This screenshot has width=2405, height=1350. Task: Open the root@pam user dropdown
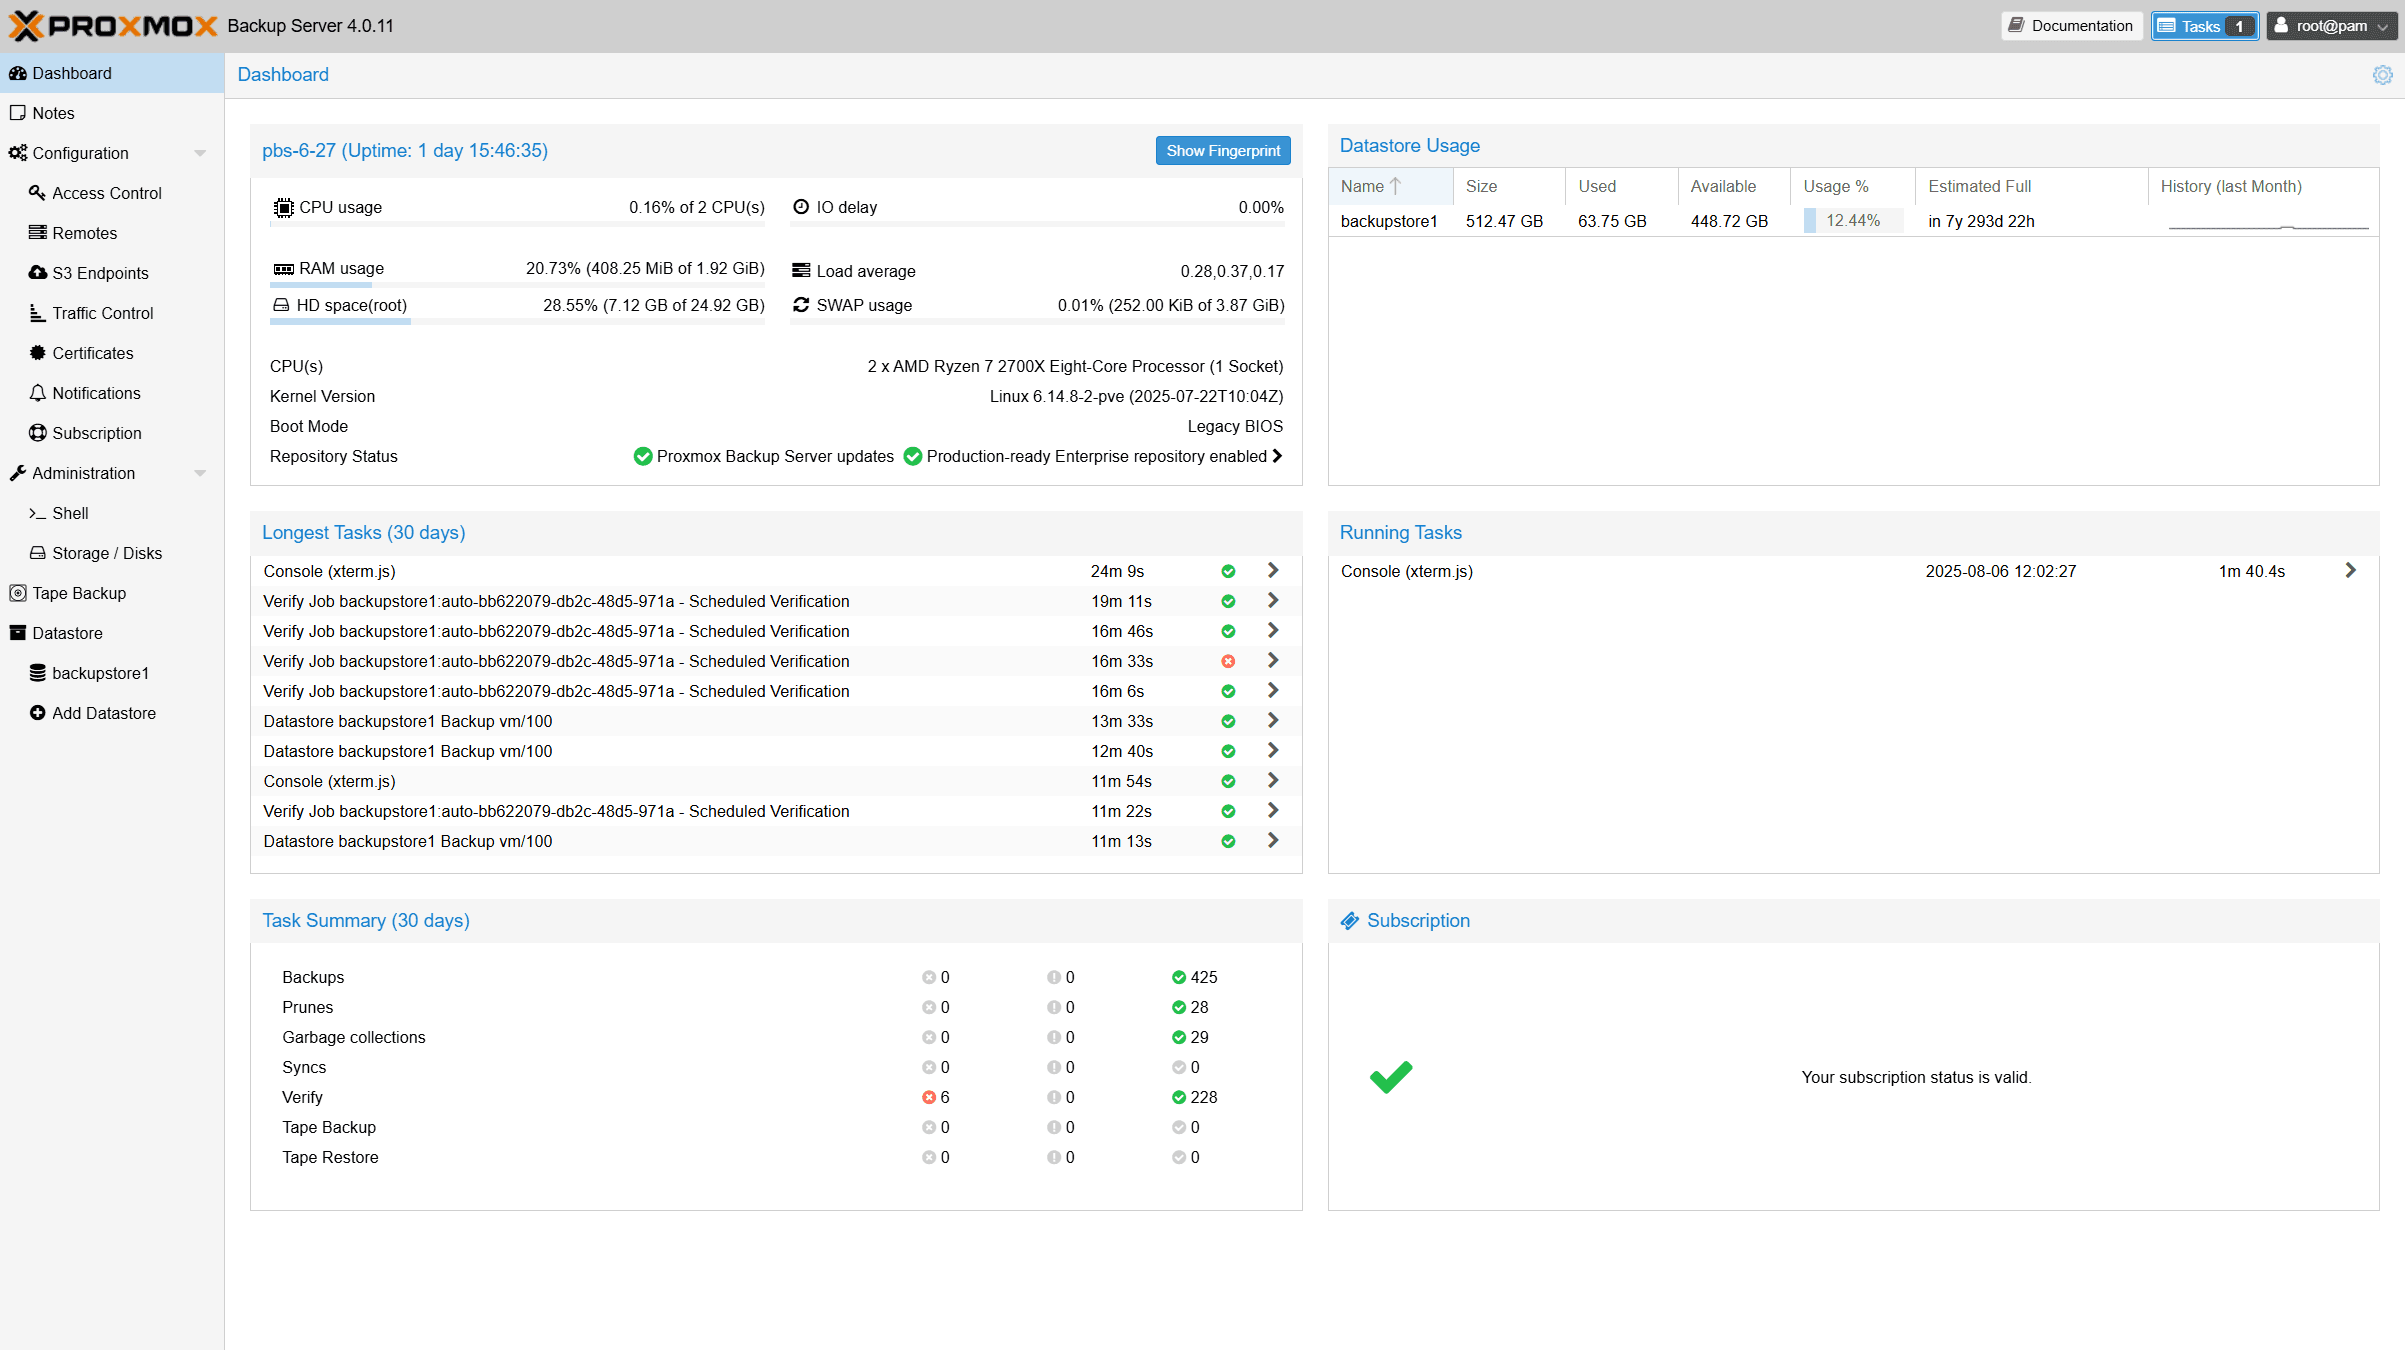pos(2331,25)
